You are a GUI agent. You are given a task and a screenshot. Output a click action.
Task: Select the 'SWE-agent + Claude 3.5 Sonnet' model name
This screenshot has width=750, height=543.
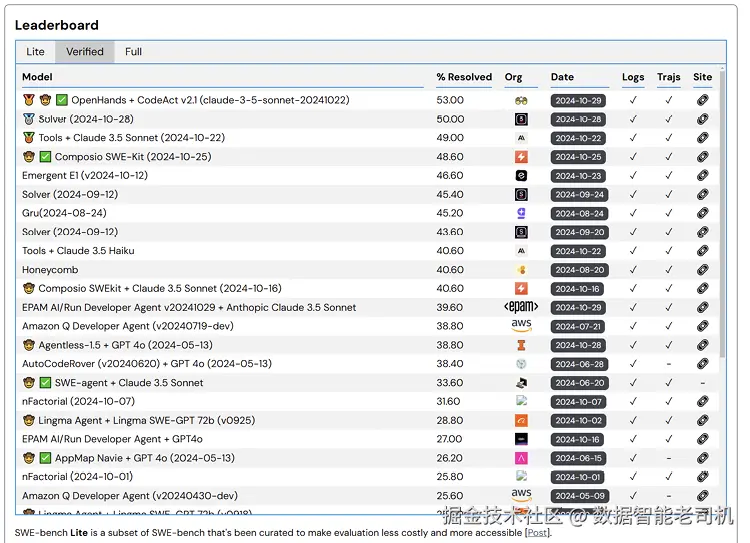129,383
